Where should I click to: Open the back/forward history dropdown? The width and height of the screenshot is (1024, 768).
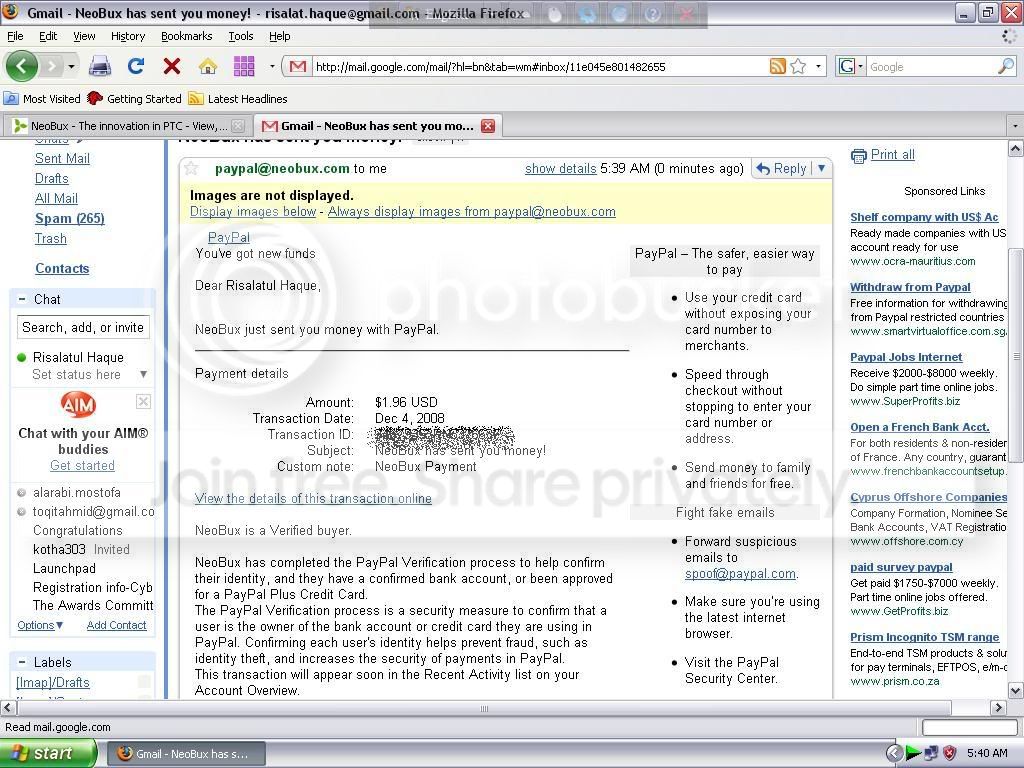coord(71,67)
